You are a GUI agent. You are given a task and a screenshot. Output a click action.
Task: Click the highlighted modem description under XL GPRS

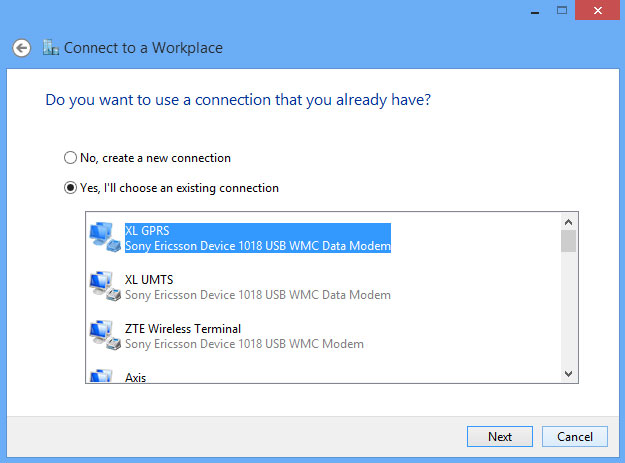[258, 246]
